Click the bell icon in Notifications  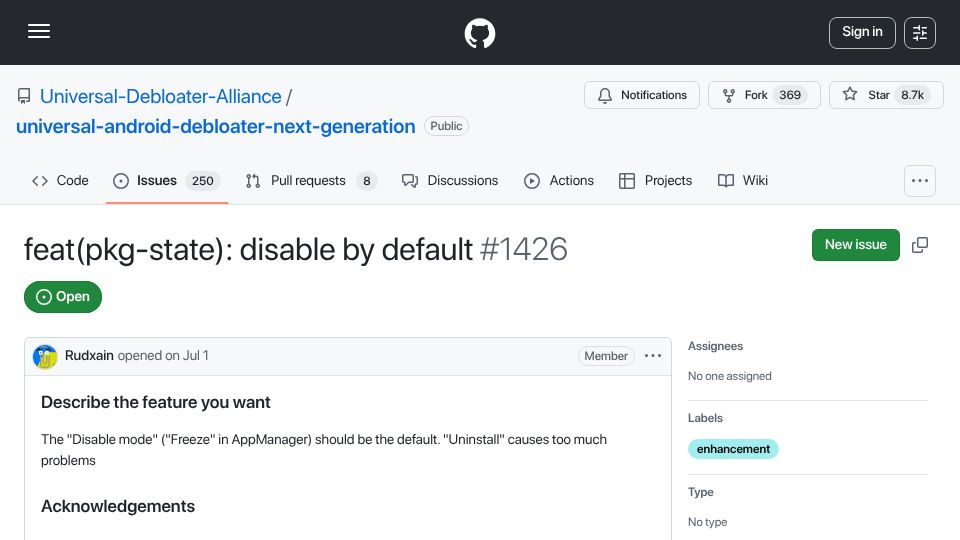pyautogui.click(x=605, y=96)
